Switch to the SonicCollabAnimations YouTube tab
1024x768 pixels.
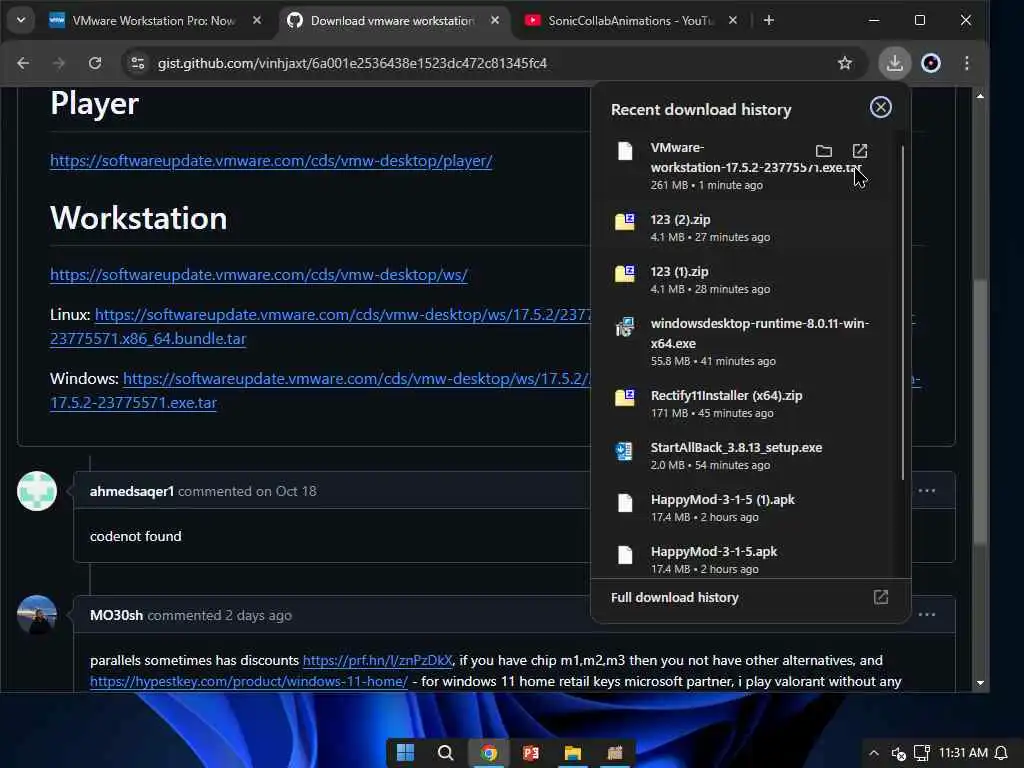[x=631, y=20]
